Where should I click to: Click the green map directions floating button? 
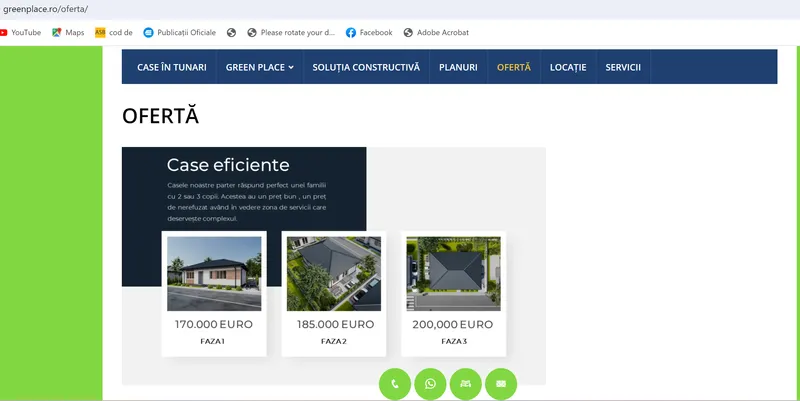(x=466, y=384)
